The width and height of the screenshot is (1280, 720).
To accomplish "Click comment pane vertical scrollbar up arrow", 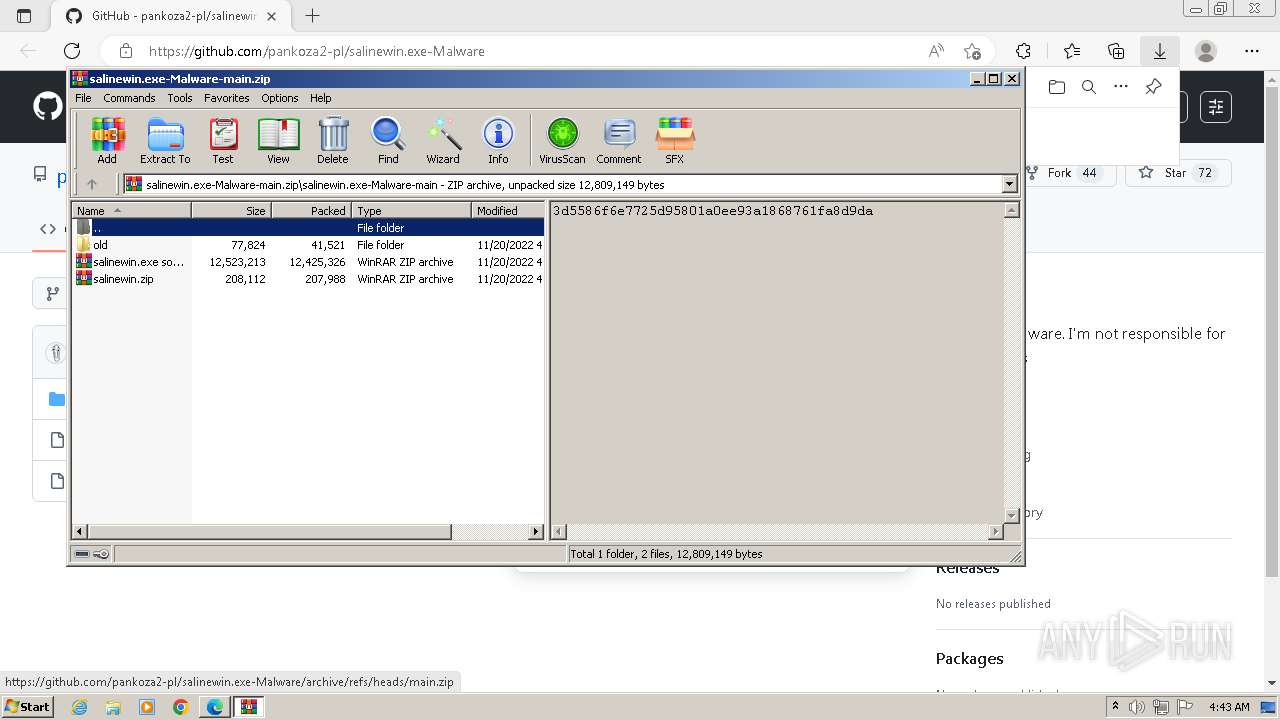I will pyautogui.click(x=1011, y=210).
